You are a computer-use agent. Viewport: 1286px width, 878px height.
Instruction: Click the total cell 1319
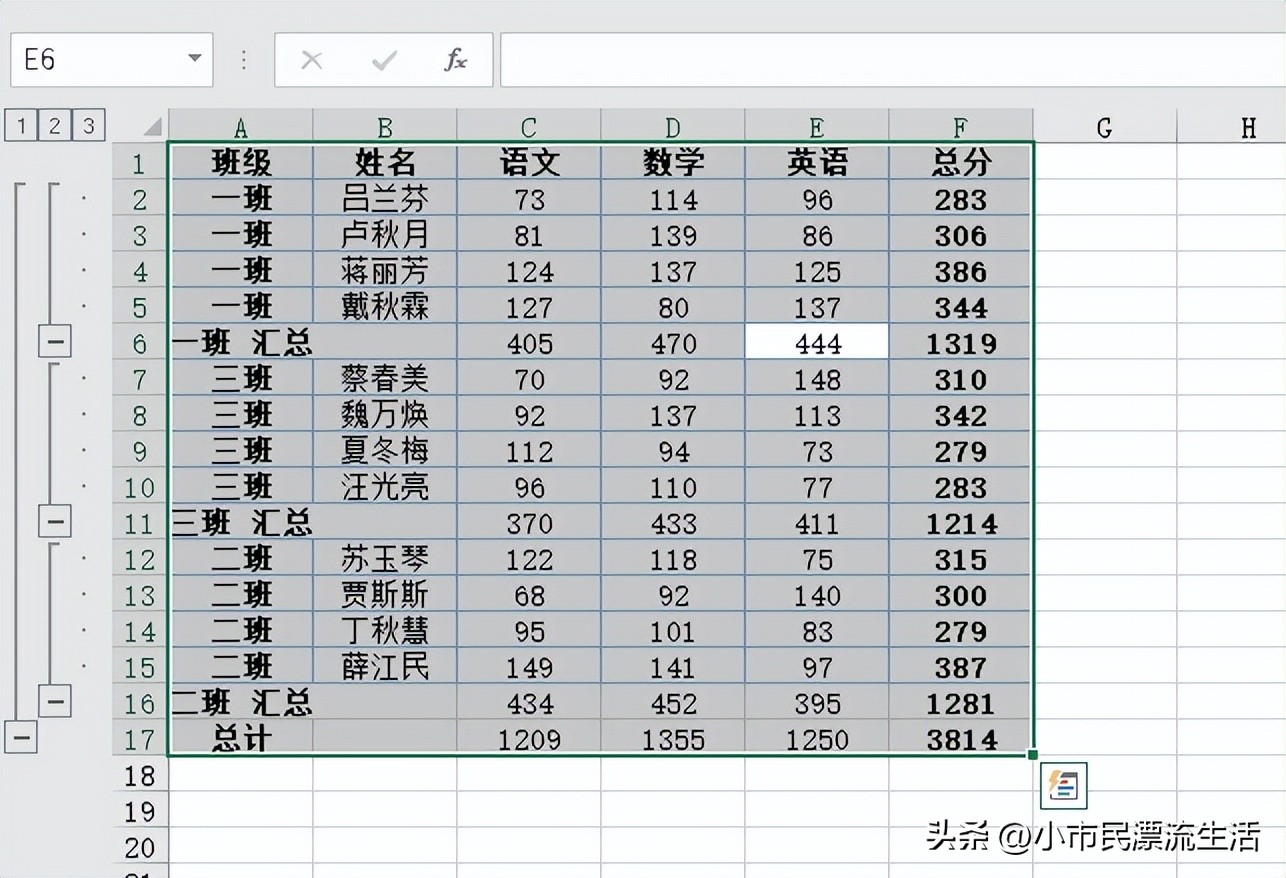tap(961, 343)
